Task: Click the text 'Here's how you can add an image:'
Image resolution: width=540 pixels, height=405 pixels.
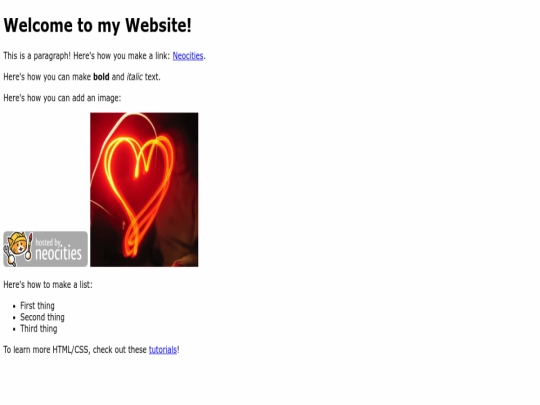Action: pos(62,98)
